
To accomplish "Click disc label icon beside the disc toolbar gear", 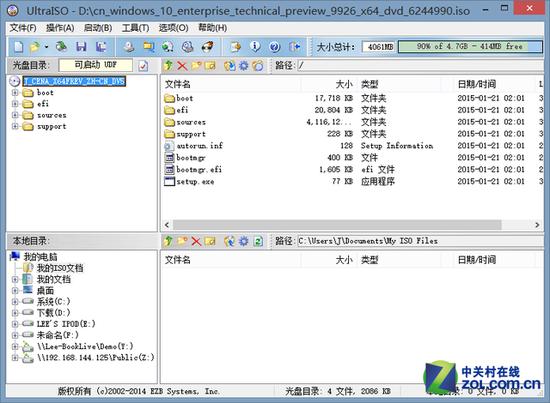I will (258, 66).
